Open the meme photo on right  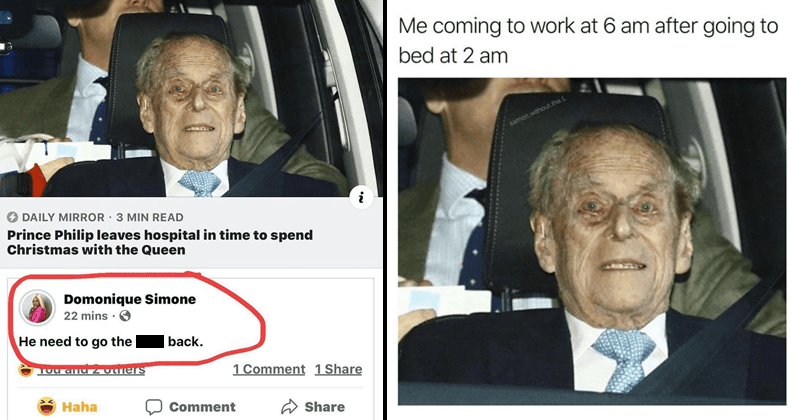[x=592, y=241]
